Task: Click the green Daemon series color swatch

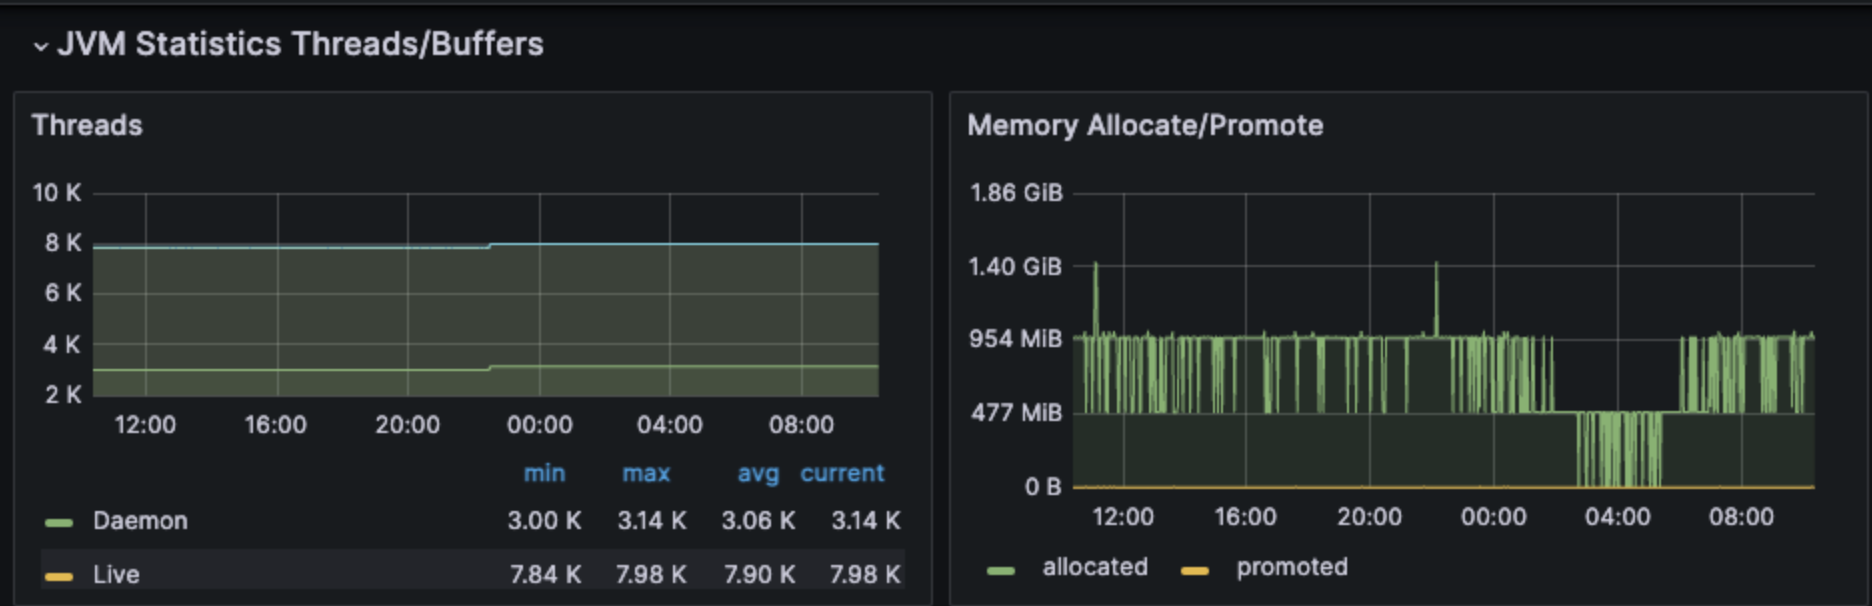Action: coord(59,522)
